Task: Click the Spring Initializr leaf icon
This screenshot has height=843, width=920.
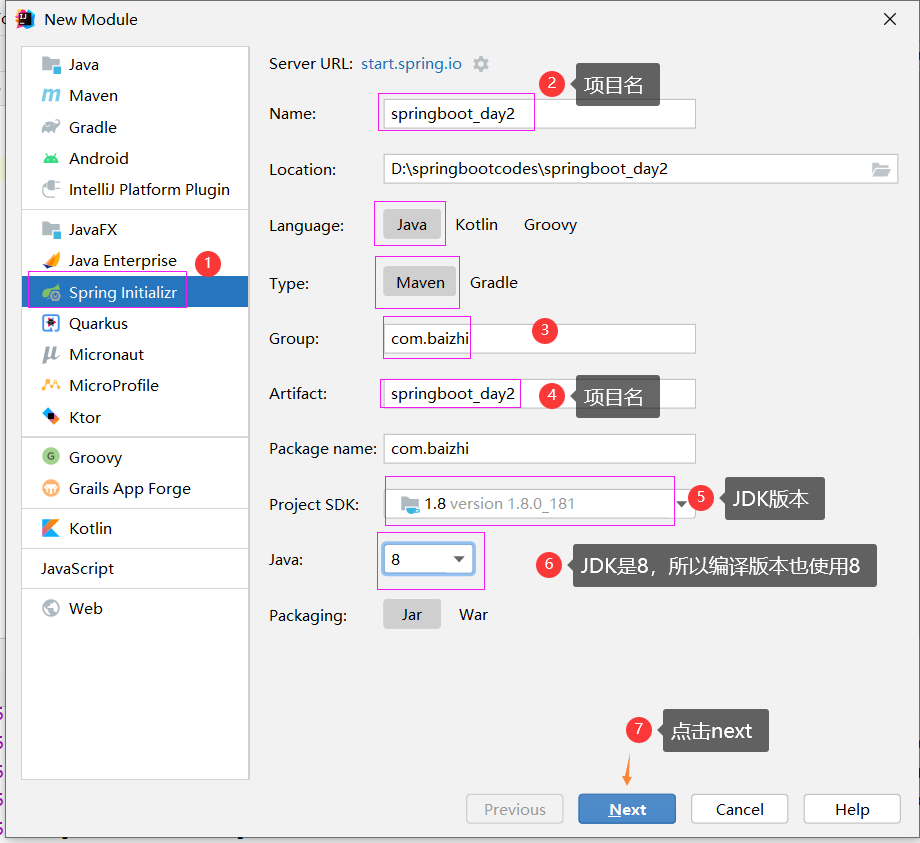Action: pyautogui.click(x=51, y=292)
